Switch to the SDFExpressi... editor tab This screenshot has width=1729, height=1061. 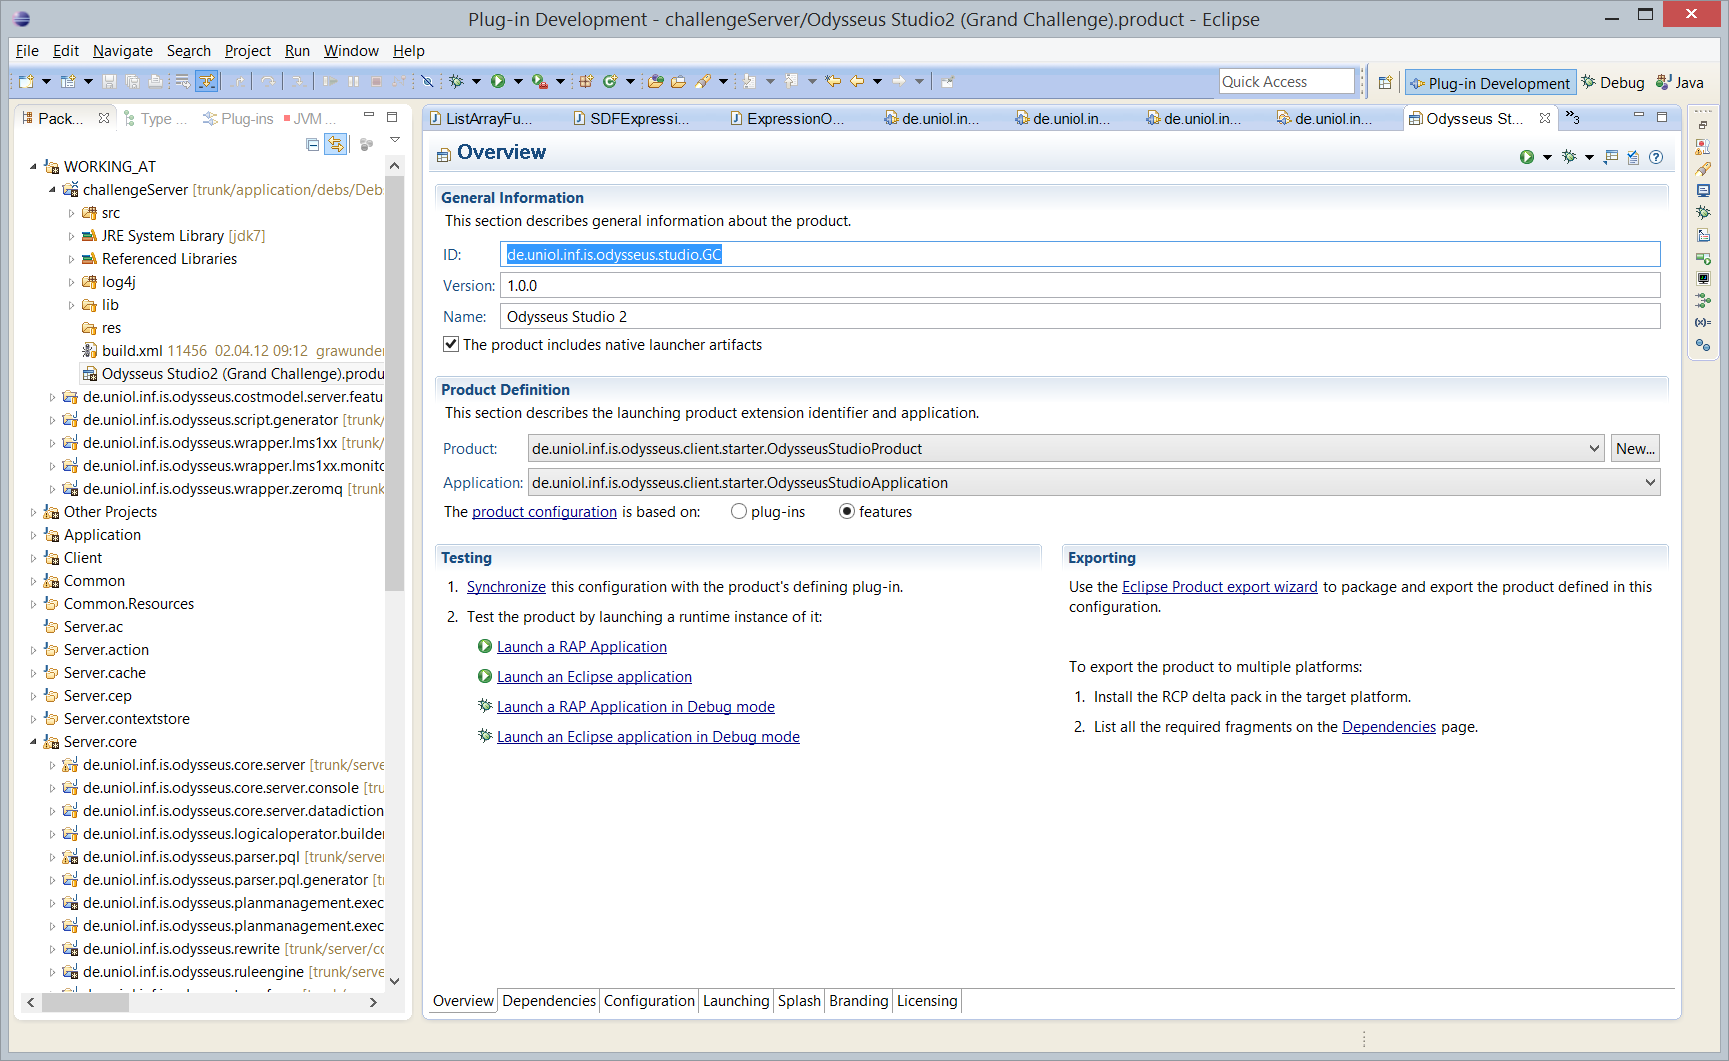[630, 118]
